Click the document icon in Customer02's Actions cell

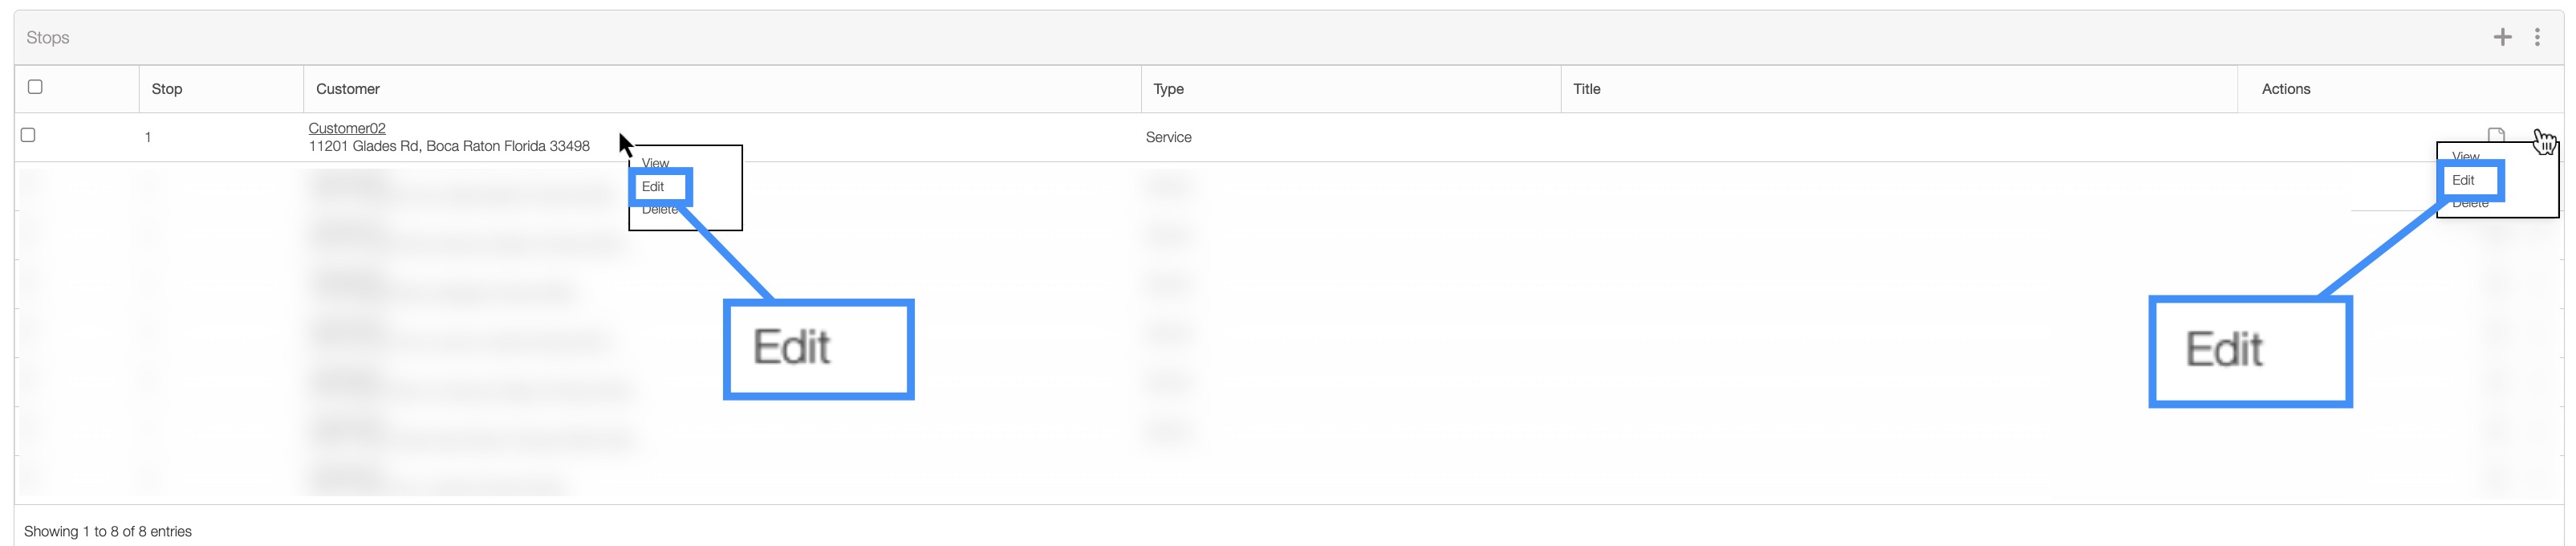[x=2496, y=135]
